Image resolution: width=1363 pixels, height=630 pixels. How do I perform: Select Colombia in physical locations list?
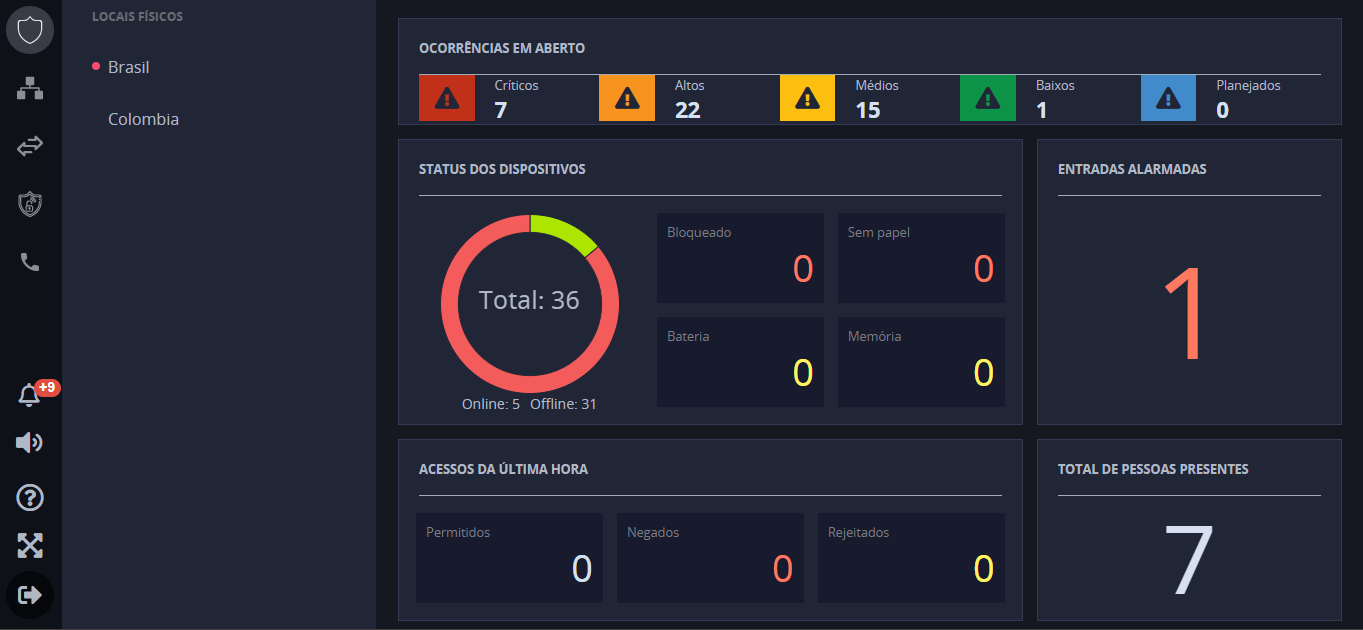click(143, 119)
